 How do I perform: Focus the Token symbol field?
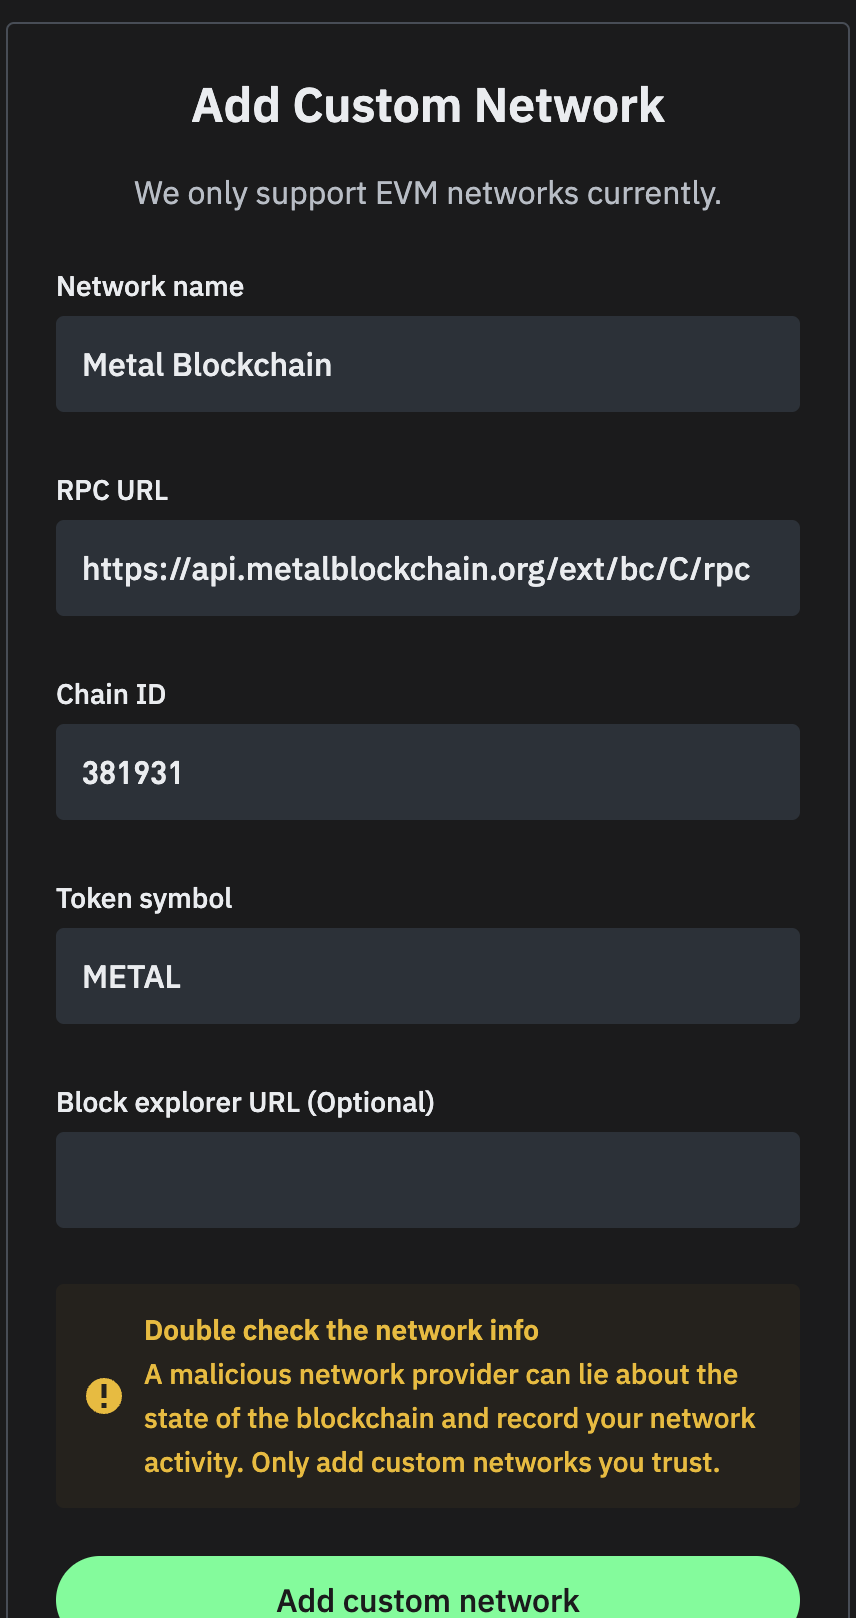click(x=428, y=976)
